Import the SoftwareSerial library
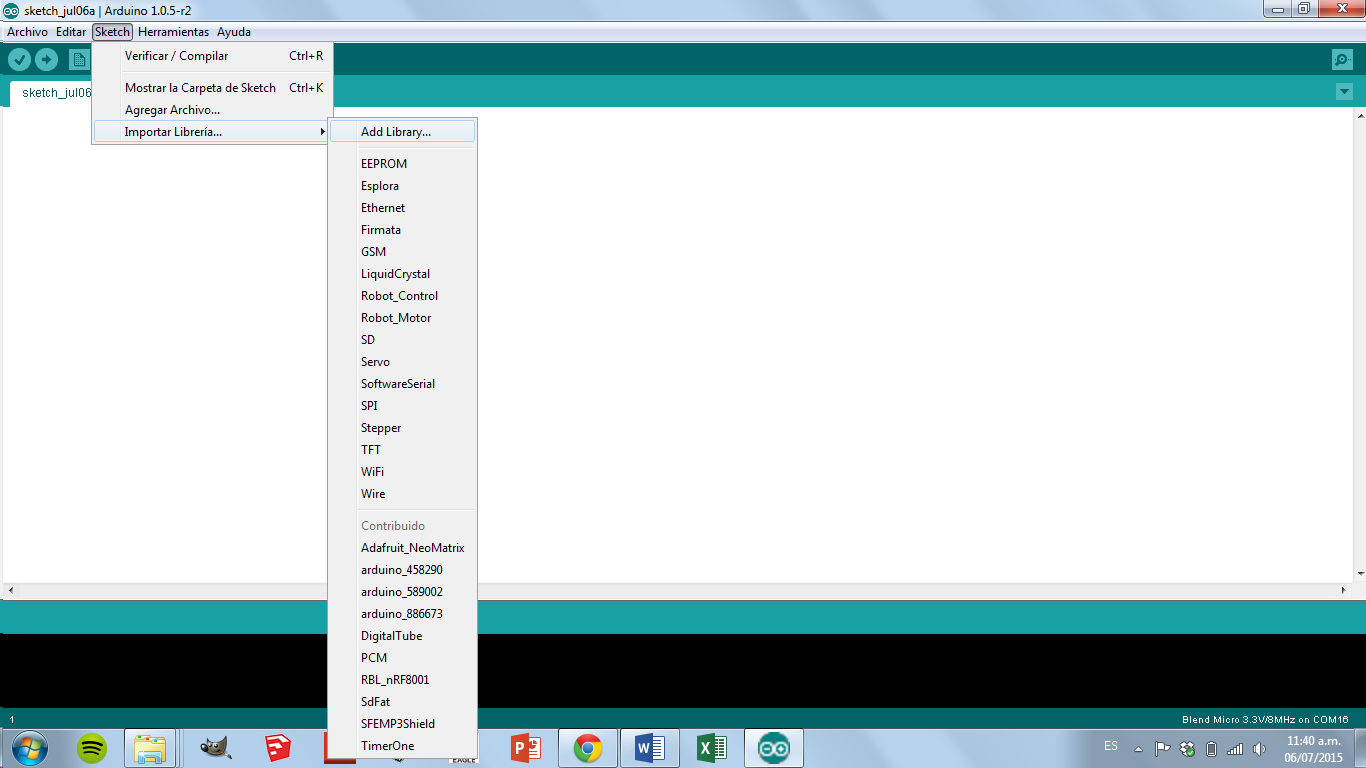The width and height of the screenshot is (1366, 768). click(x=403, y=384)
